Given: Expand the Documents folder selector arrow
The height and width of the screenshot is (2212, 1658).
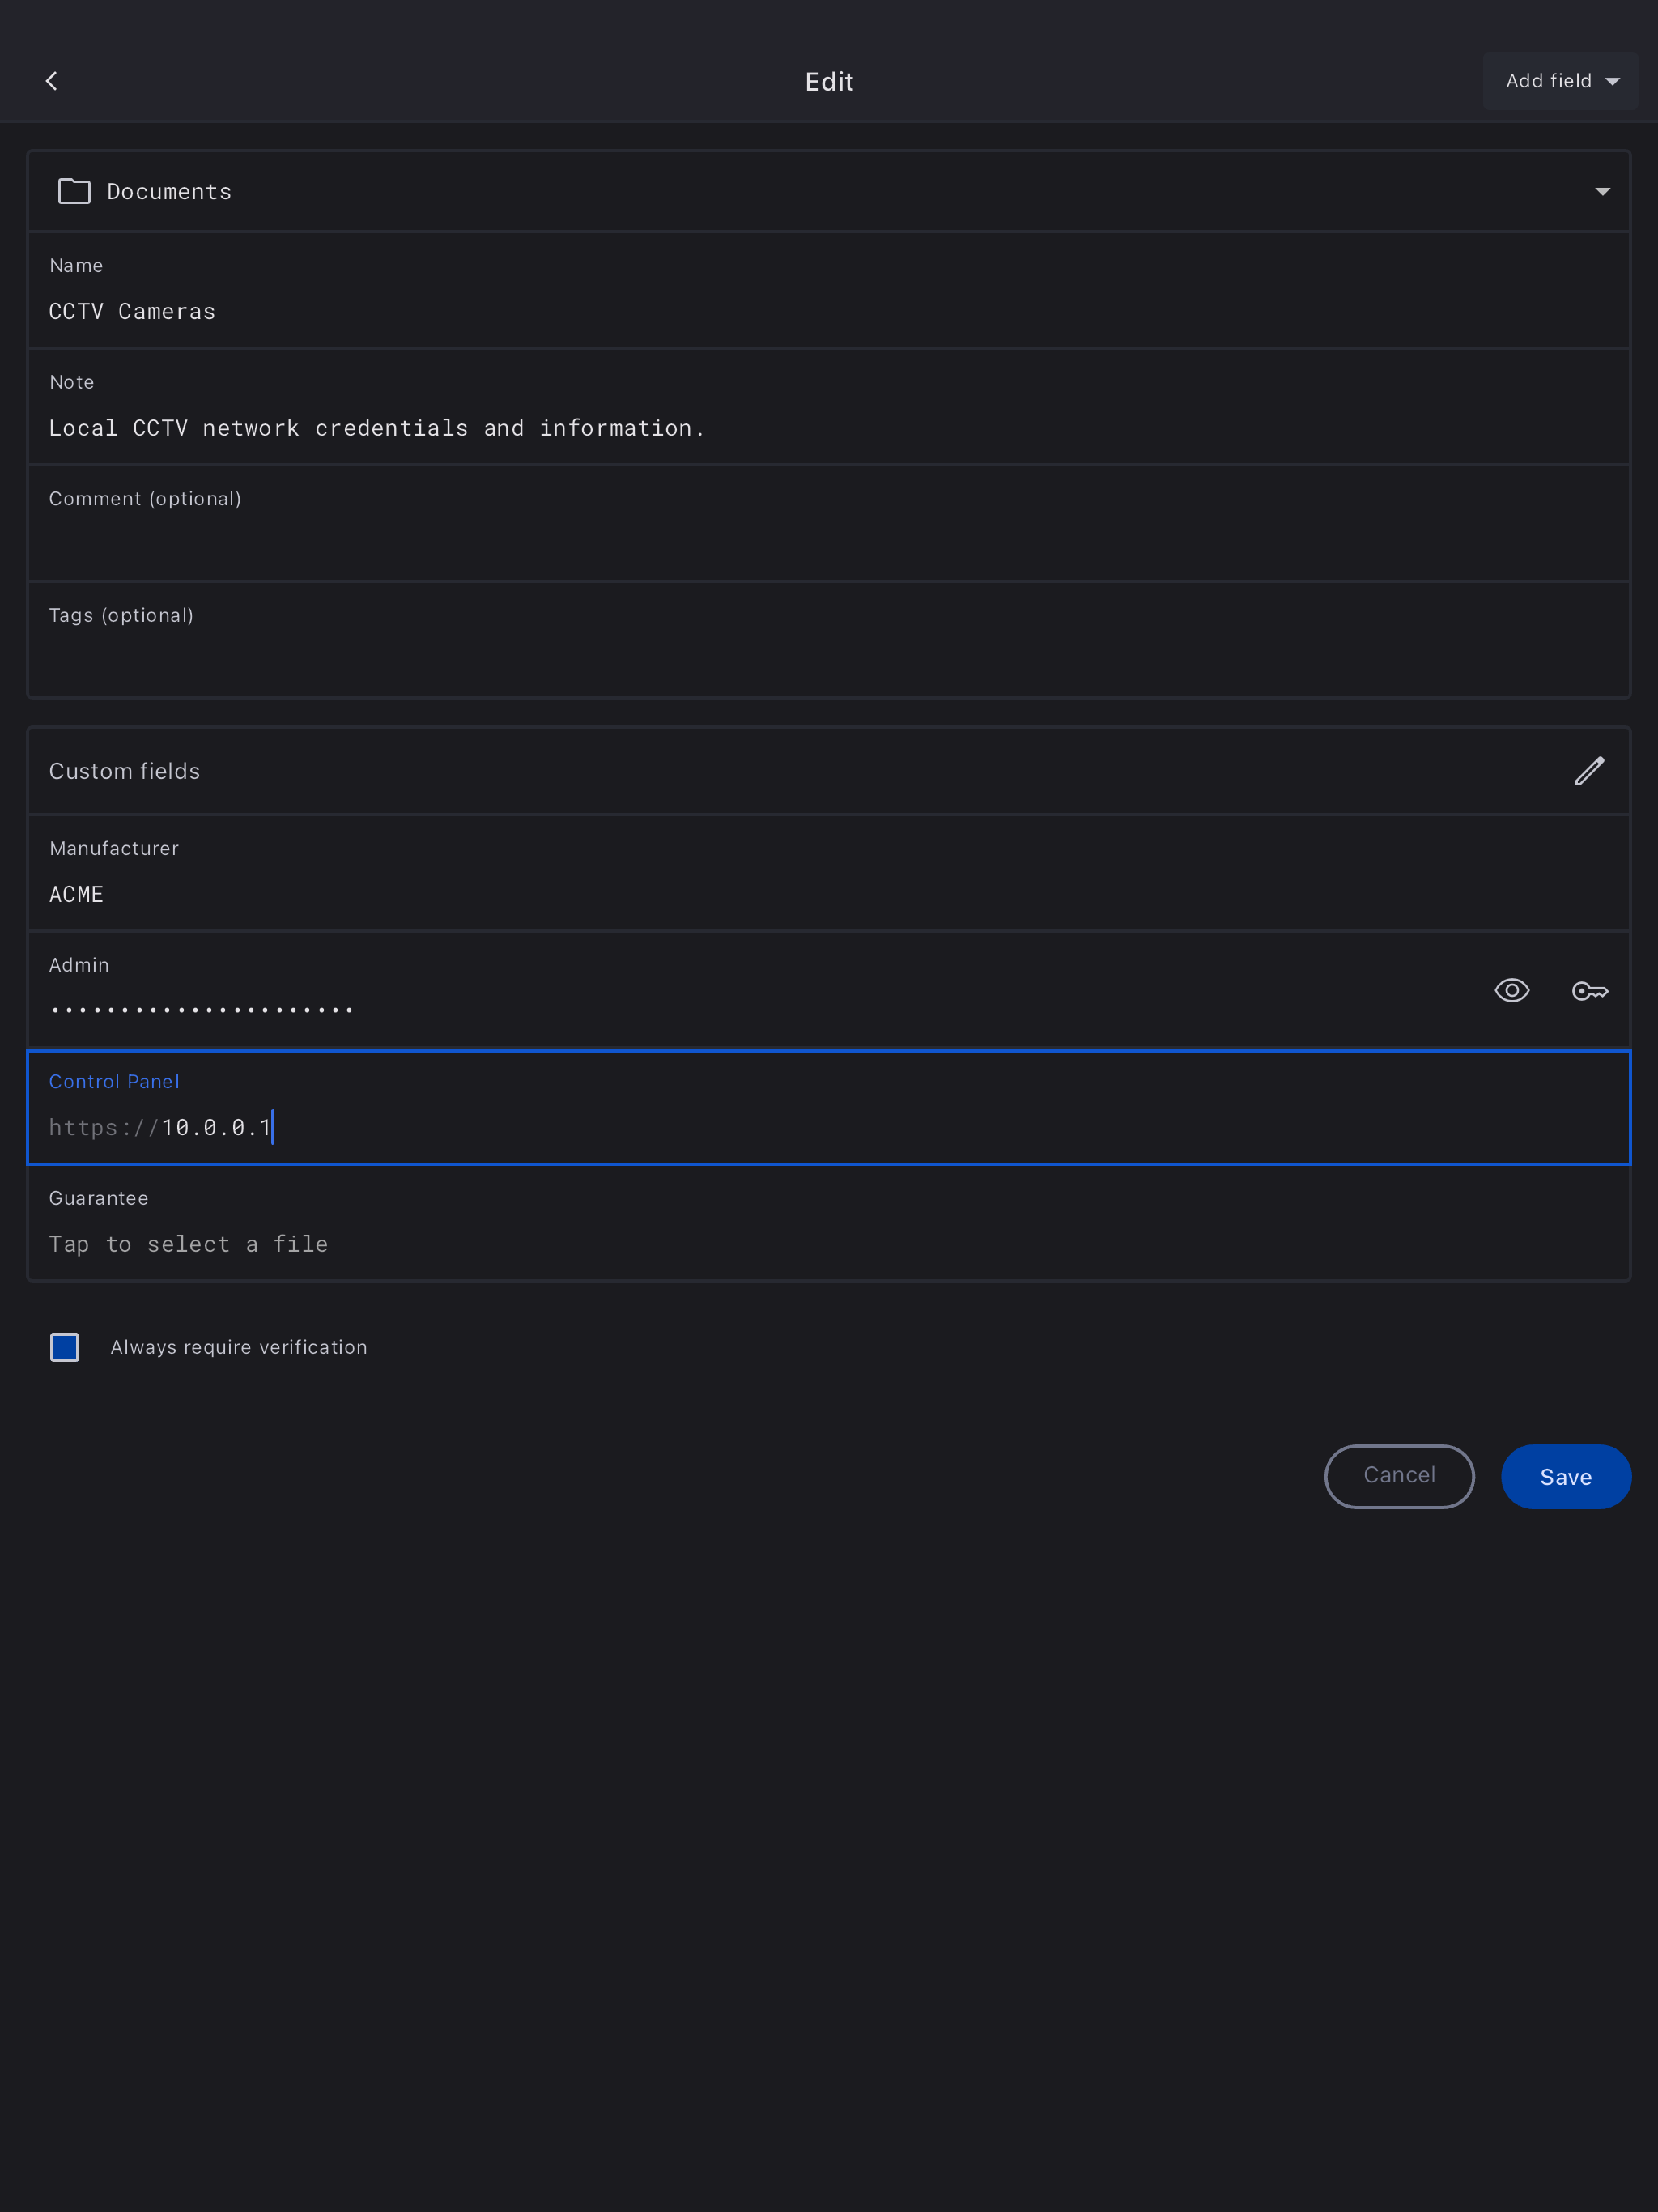Looking at the screenshot, I should click(x=1602, y=191).
